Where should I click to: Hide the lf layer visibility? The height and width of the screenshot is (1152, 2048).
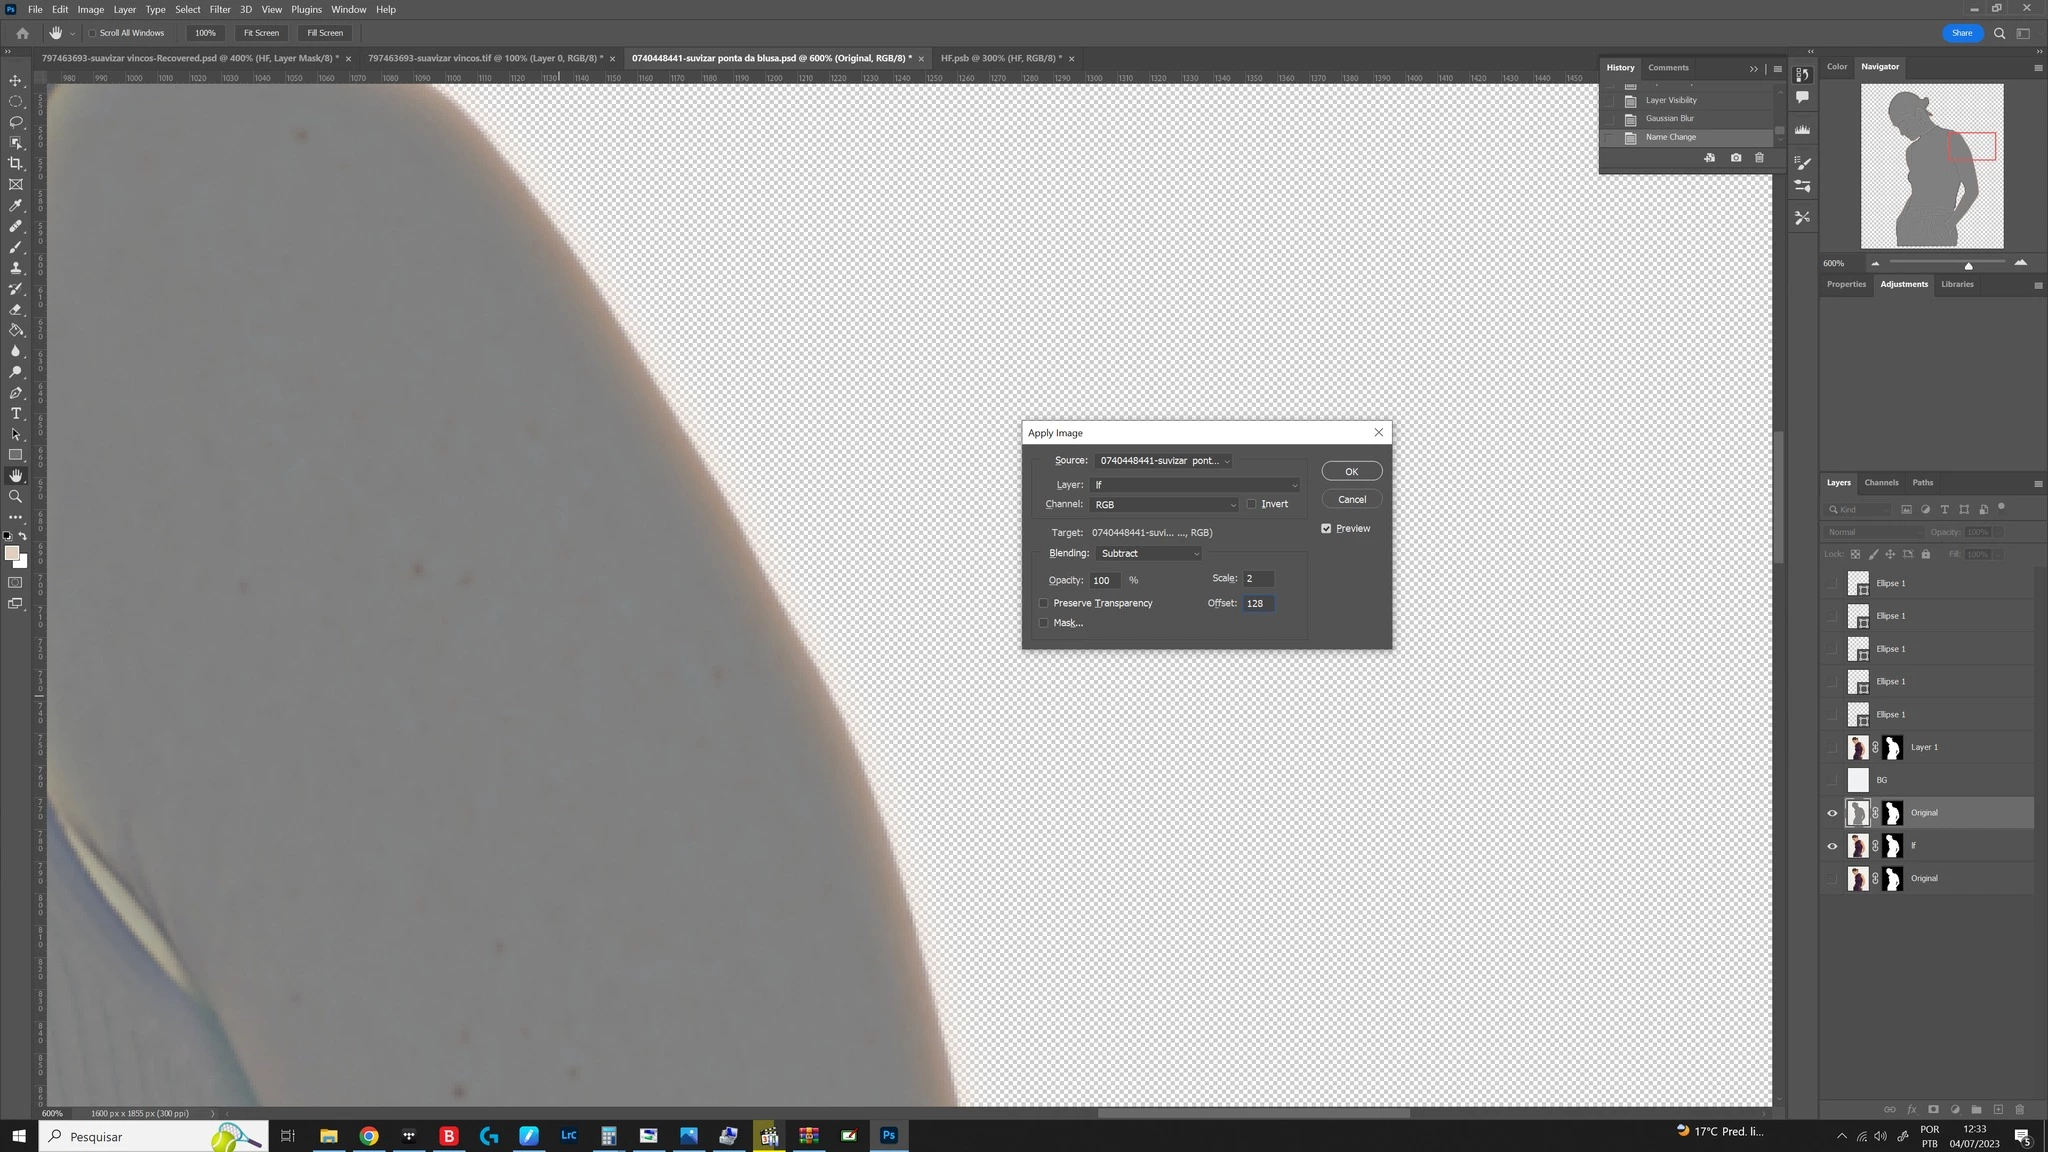[x=1832, y=846]
